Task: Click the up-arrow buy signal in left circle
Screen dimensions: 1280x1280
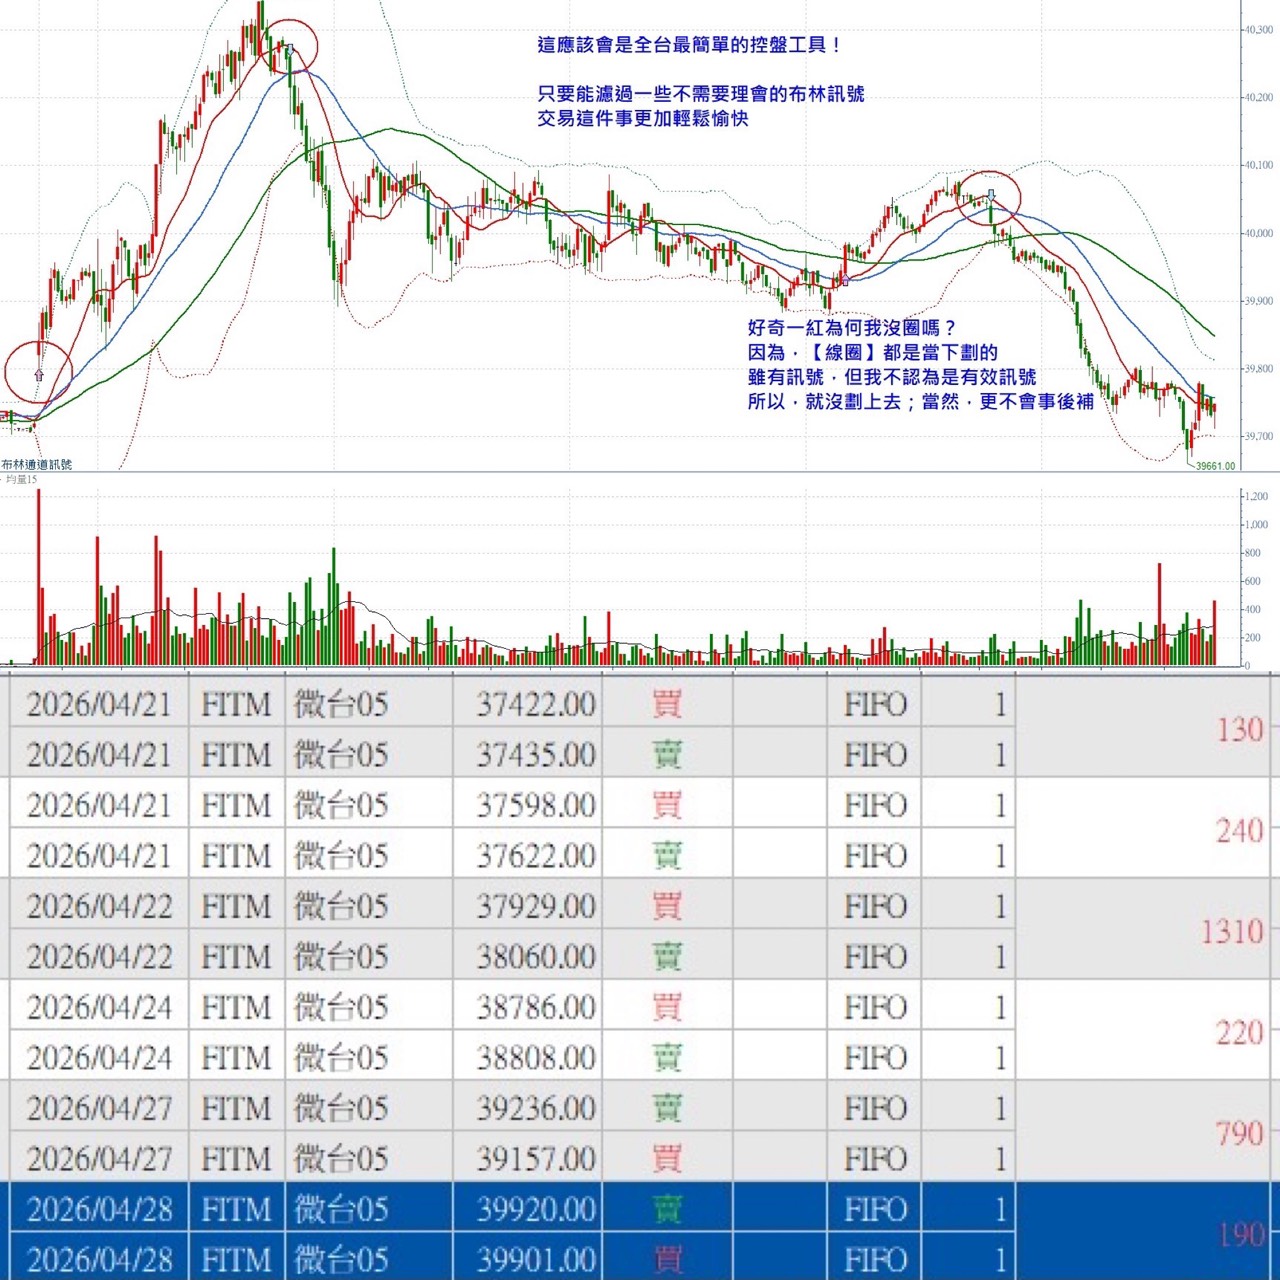Action: pos(39,374)
